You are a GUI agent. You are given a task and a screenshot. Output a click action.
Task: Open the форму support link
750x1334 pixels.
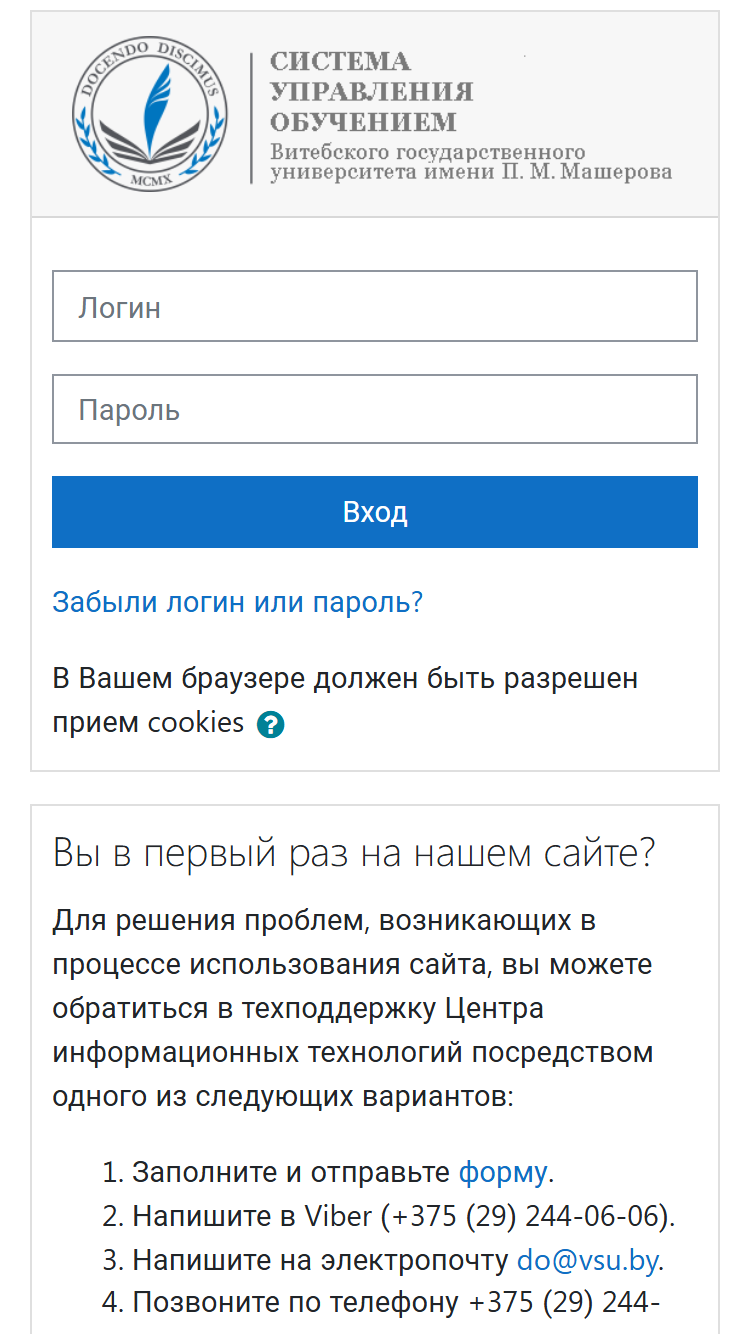coord(502,1171)
